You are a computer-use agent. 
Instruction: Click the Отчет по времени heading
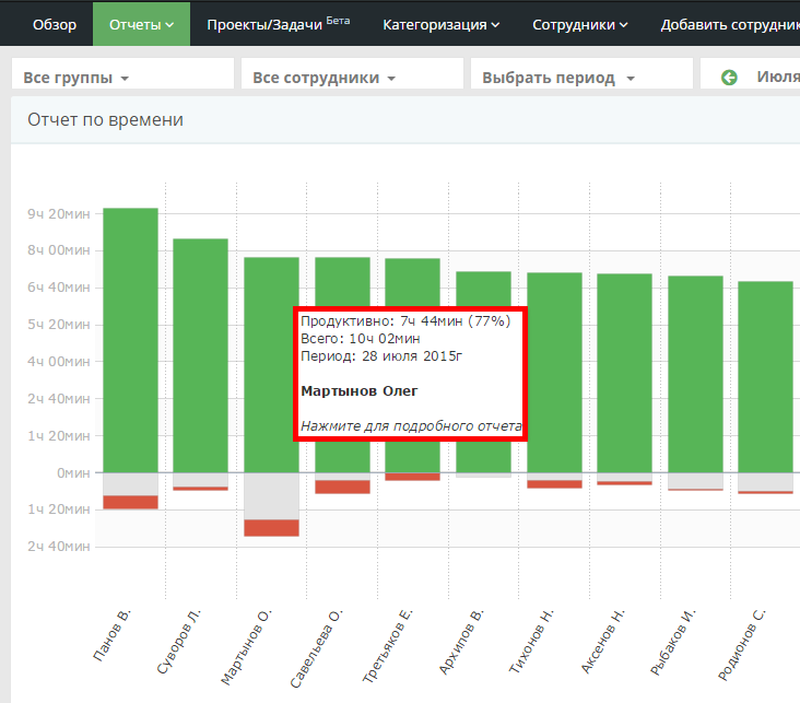106,119
